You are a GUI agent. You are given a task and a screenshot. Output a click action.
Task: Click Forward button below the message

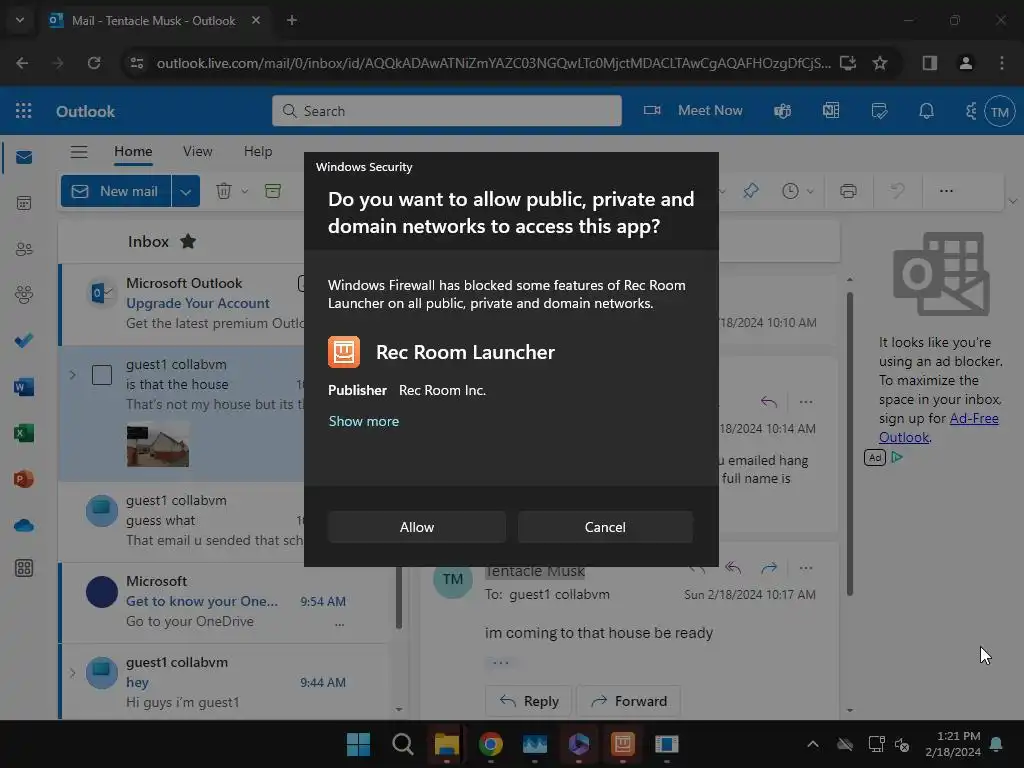point(628,701)
